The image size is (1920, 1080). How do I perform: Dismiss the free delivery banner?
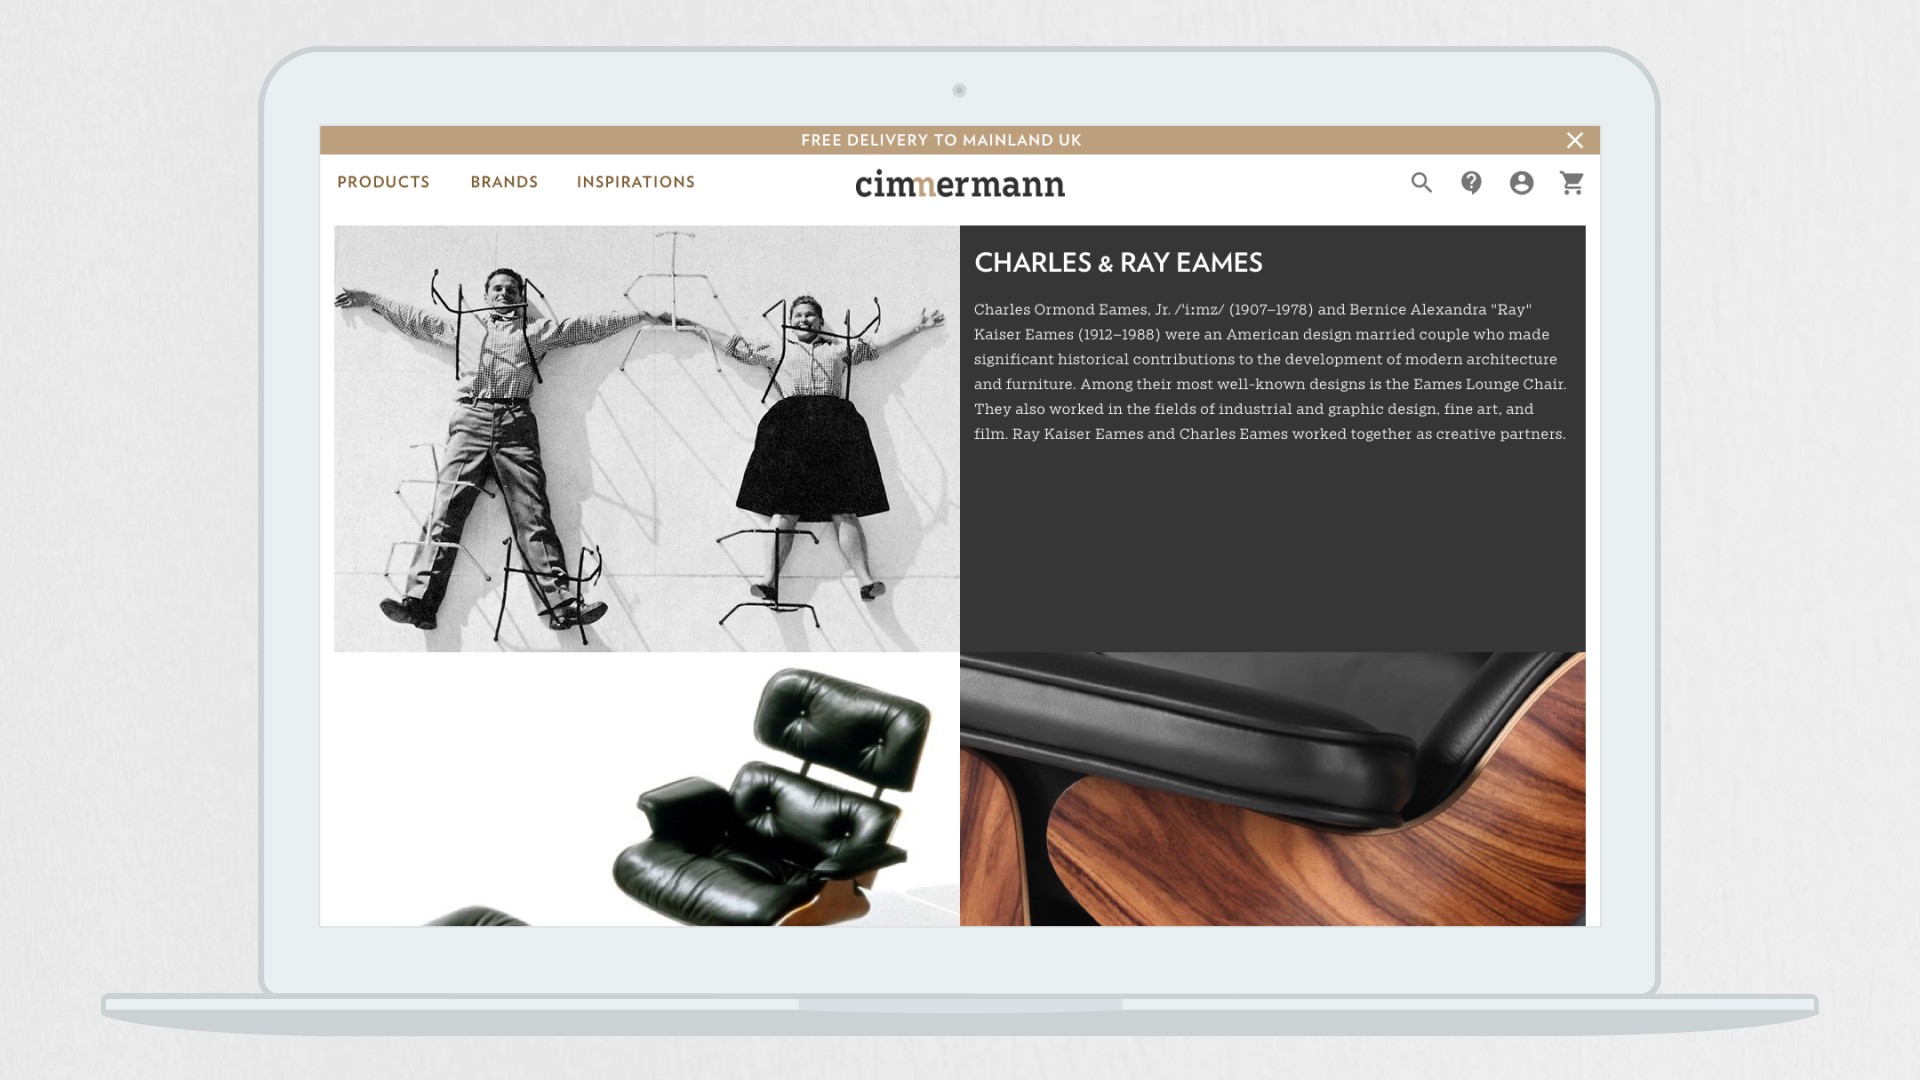(x=1575, y=141)
